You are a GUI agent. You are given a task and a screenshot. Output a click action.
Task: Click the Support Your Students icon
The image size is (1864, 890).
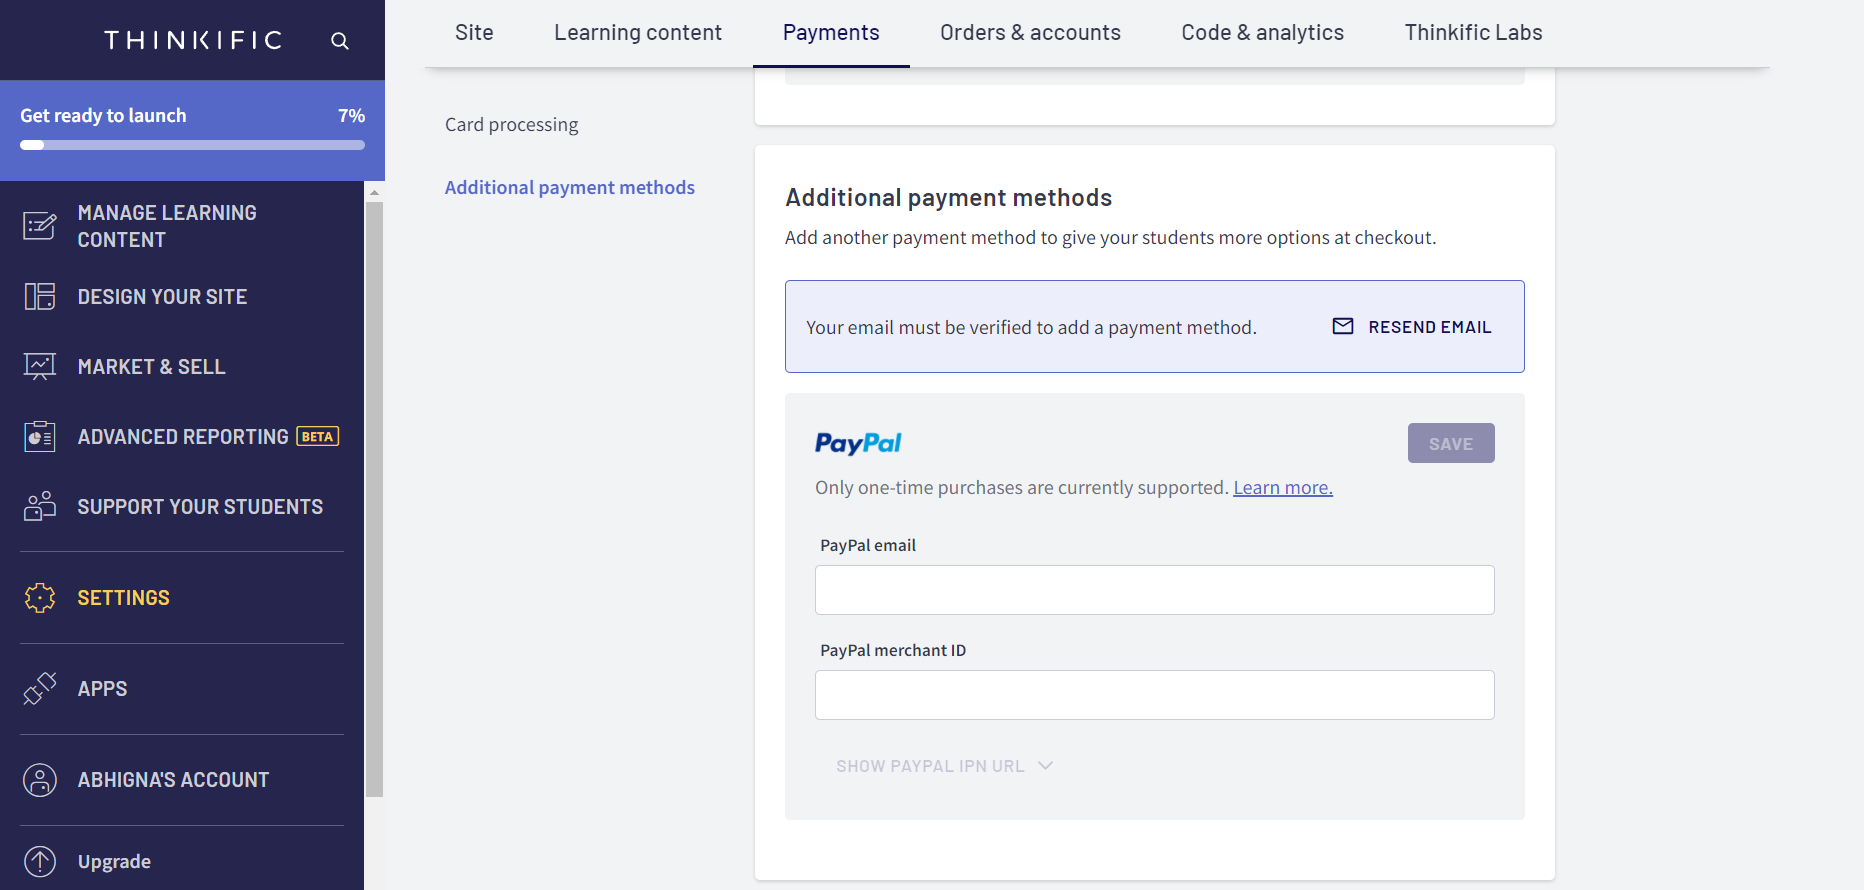(40, 506)
